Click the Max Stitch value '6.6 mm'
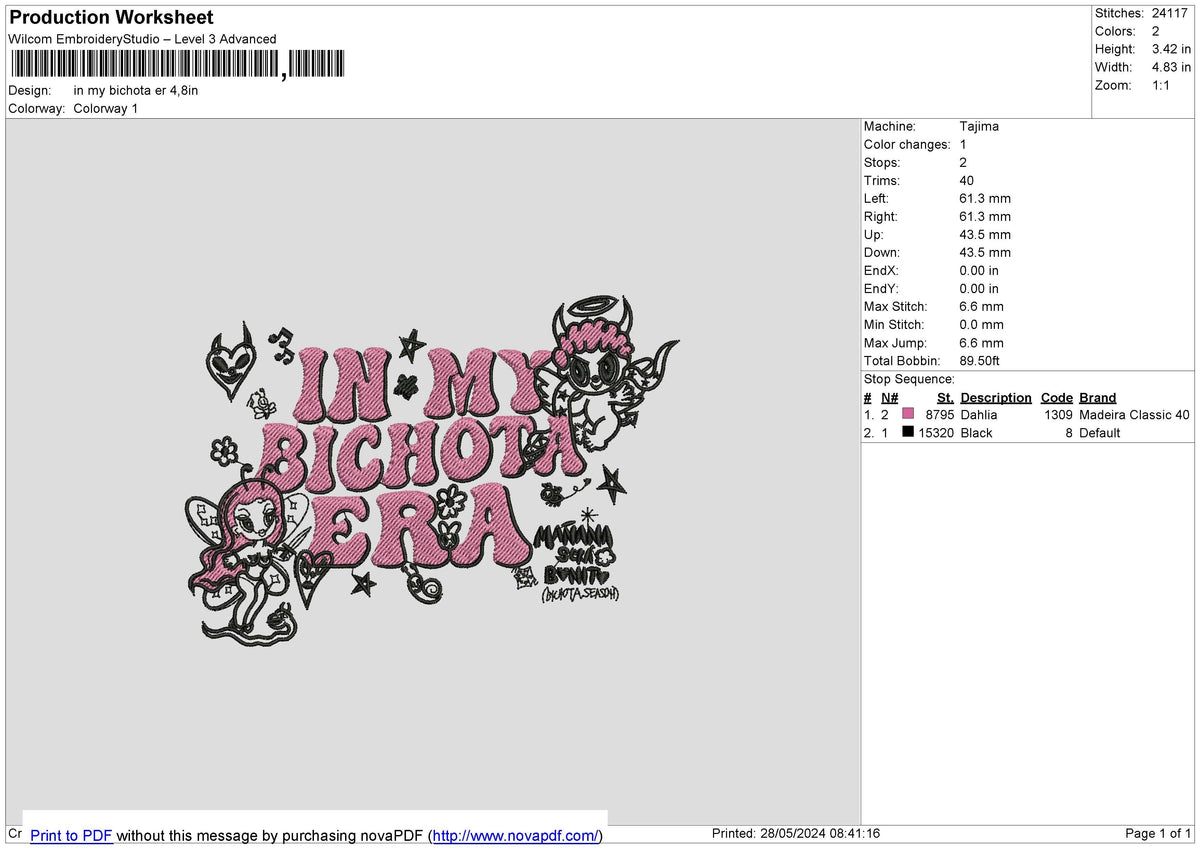The height and width of the screenshot is (848, 1200). [x=981, y=306]
